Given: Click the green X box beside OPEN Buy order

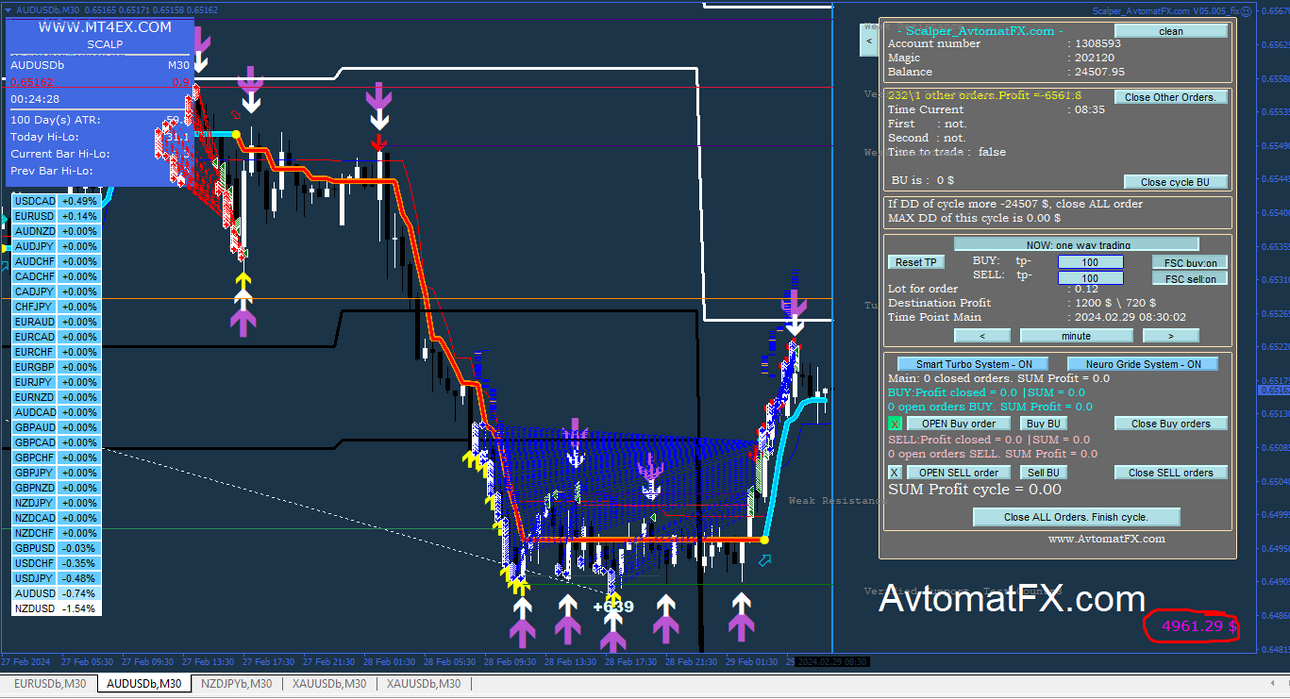Looking at the screenshot, I should pyautogui.click(x=895, y=424).
